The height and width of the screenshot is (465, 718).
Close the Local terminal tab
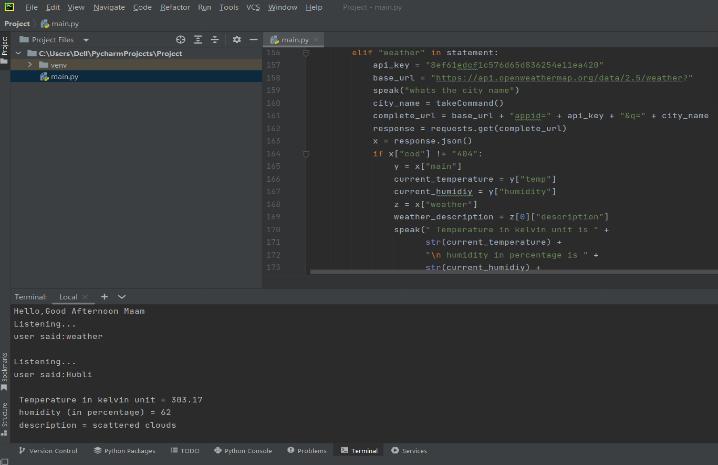[86, 297]
